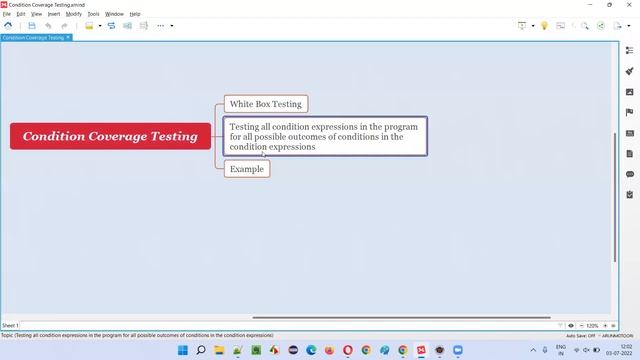Click the horizontal scrollbar of the canvas
Image resolution: width=640 pixels, height=360 pixels.
pyautogui.click(x=401, y=317)
